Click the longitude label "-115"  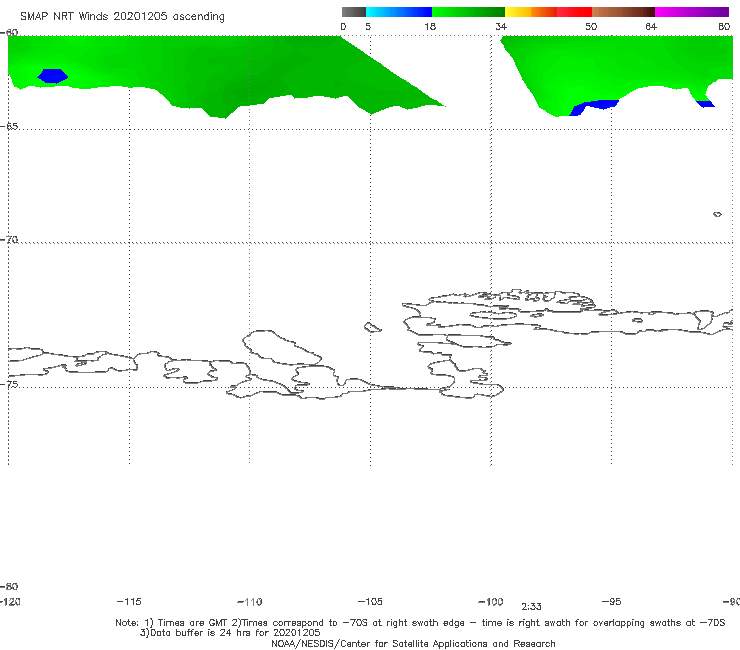(129, 602)
